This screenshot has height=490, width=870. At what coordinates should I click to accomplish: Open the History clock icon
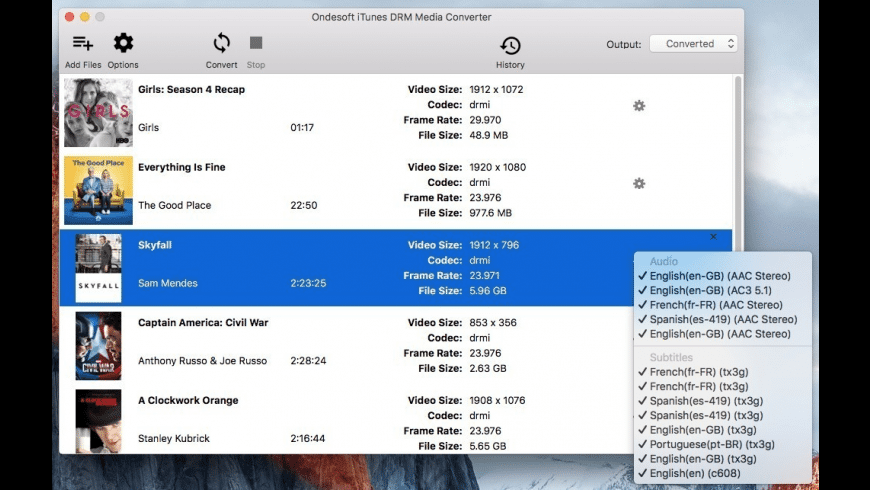click(x=510, y=45)
